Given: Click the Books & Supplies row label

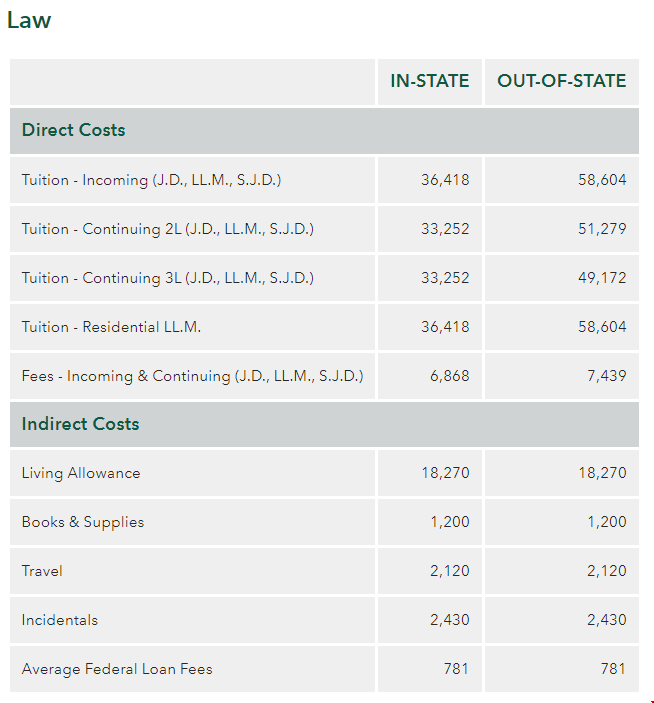Looking at the screenshot, I should click(x=83, y=522).
